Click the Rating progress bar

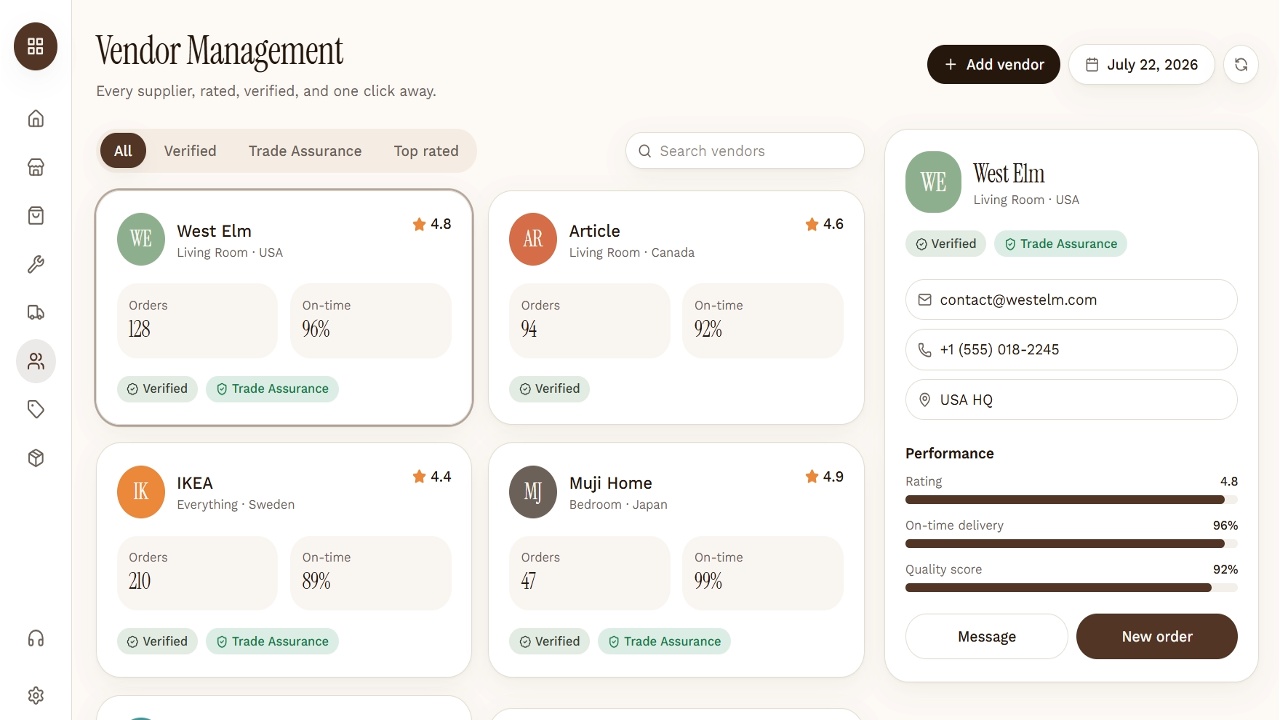pos(1071,500)
